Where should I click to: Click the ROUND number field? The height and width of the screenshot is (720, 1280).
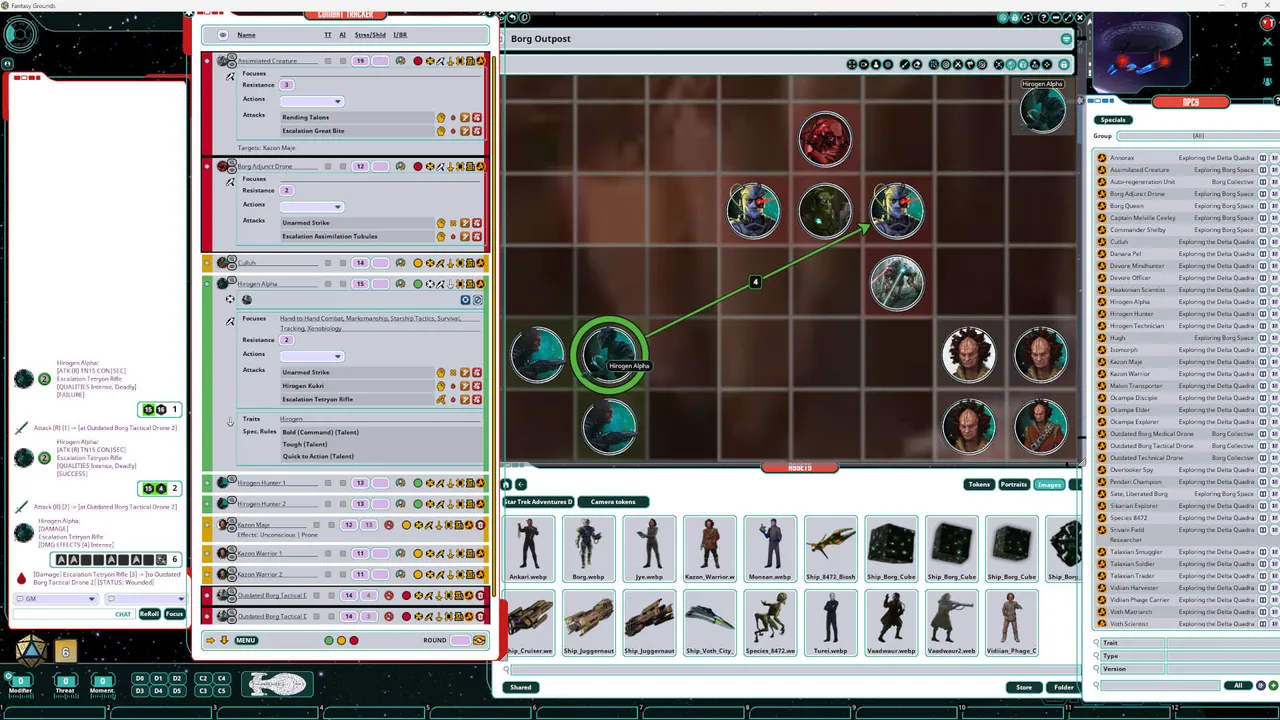[460, 640]
